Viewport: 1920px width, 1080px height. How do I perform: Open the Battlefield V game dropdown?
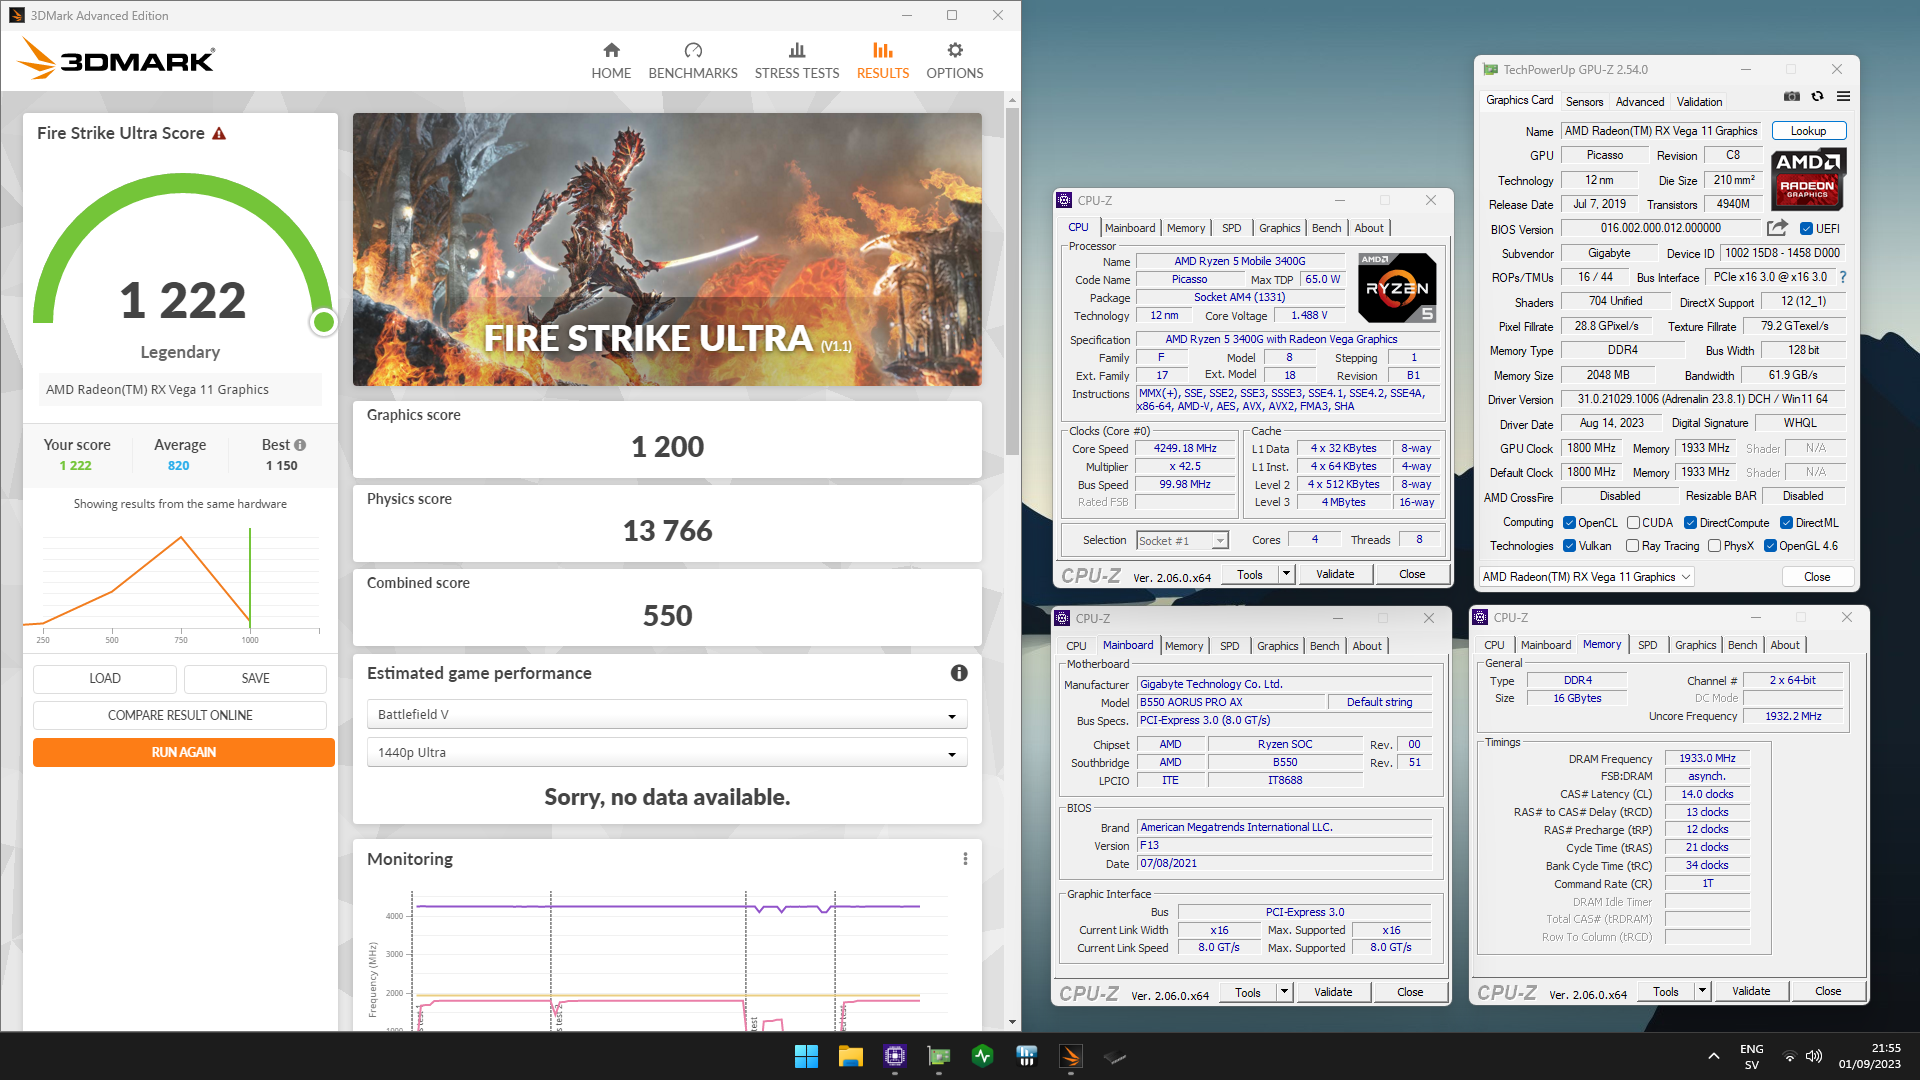(667, 715)
